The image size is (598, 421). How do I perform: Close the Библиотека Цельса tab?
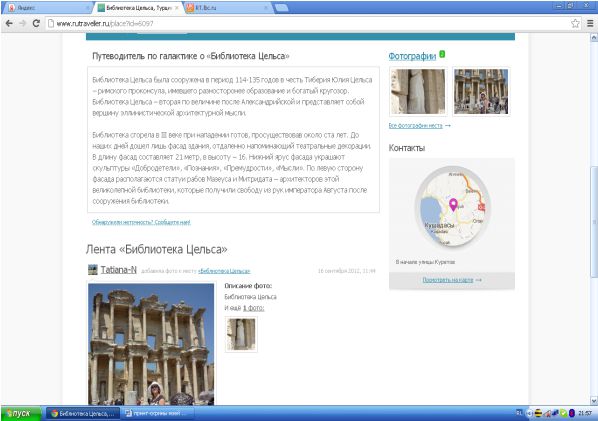177,8
